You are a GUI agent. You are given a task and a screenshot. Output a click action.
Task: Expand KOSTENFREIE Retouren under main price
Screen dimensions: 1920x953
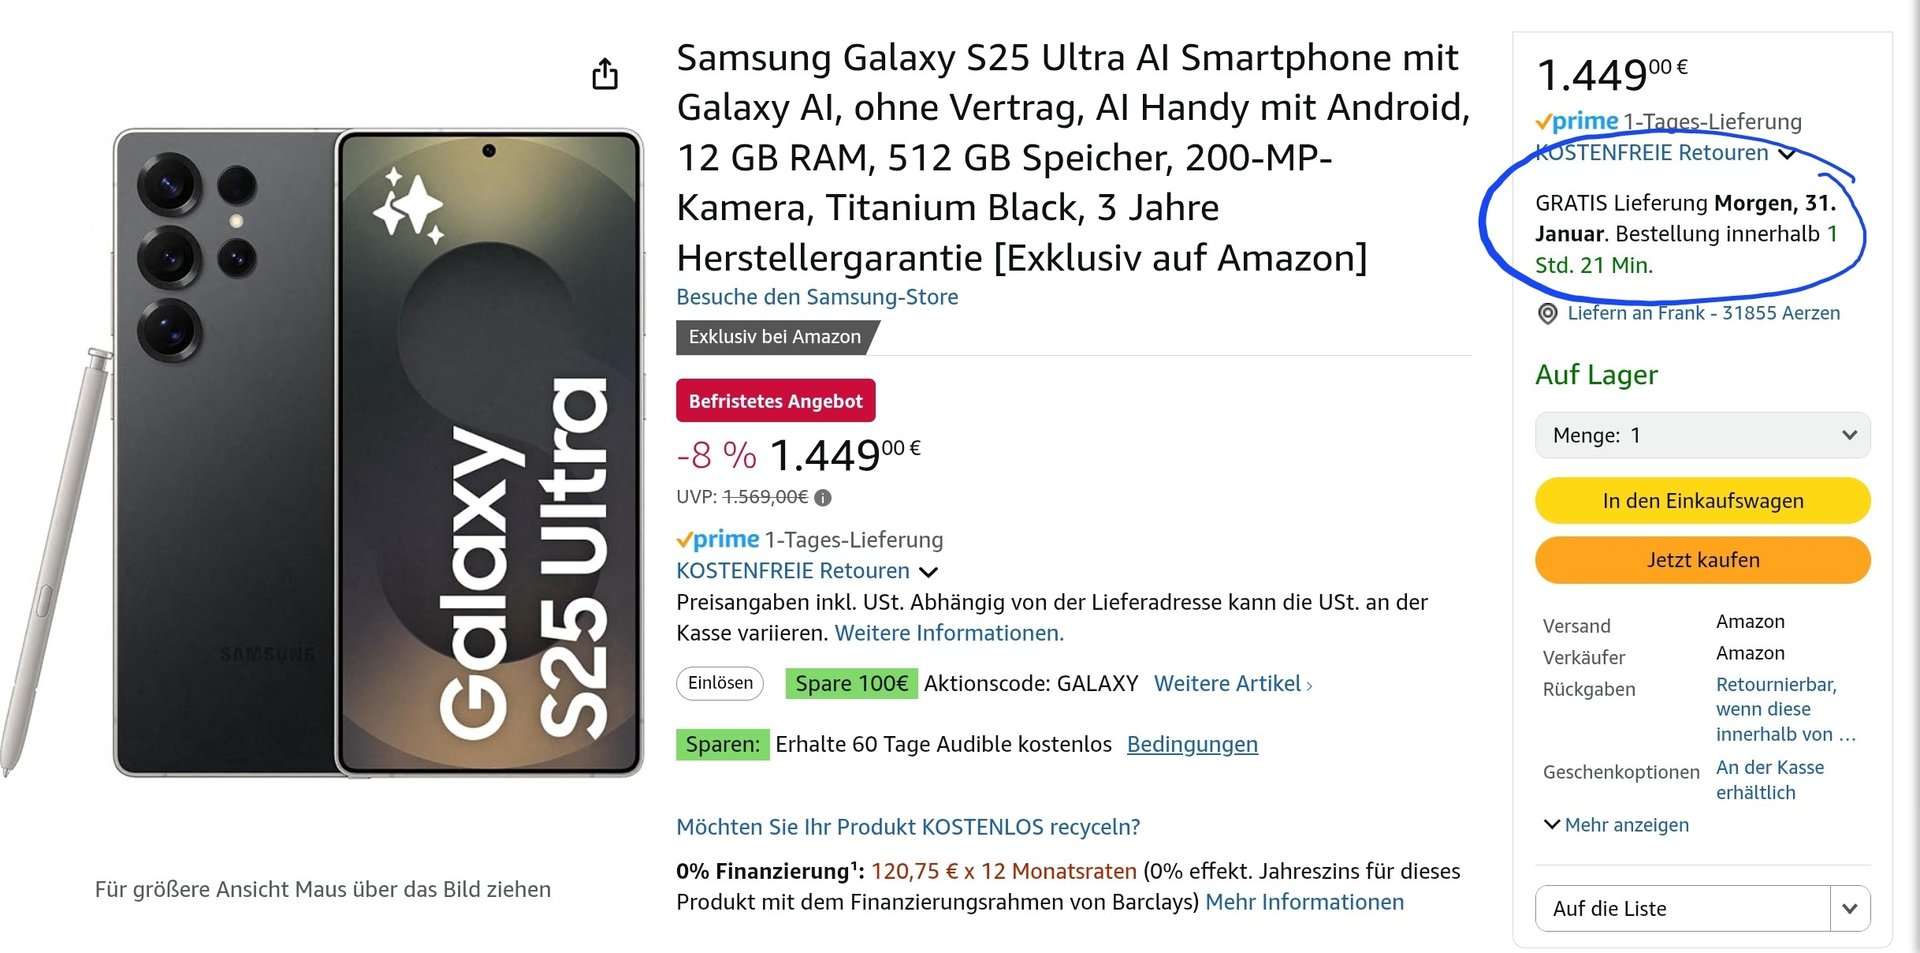click(x=928, y=572)
